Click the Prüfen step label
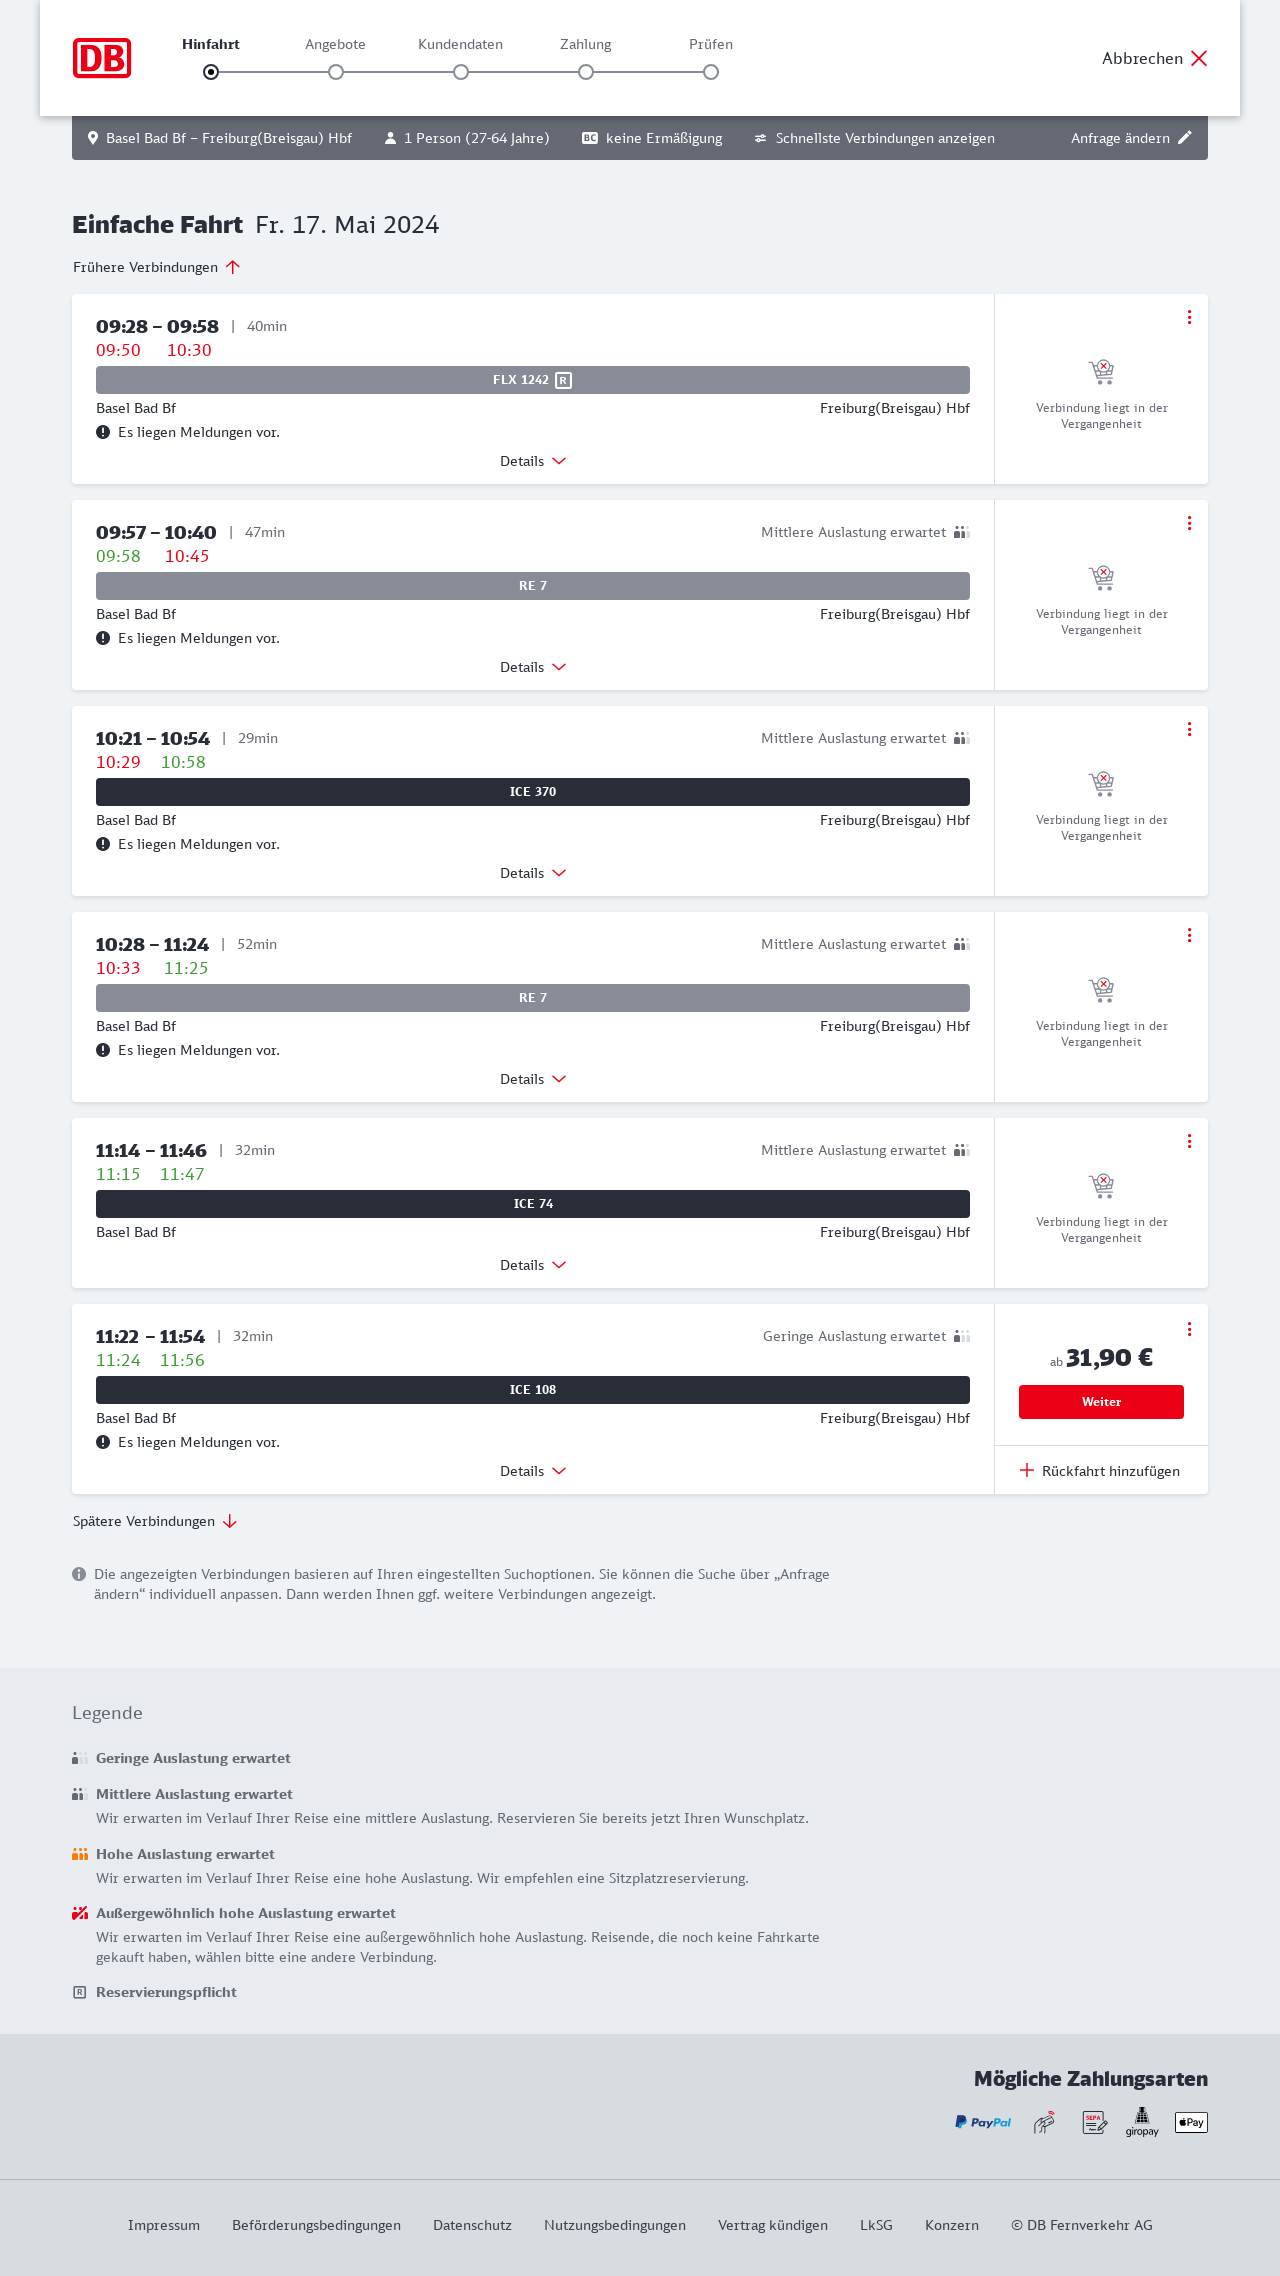Image resolution: width=1280 pixels, height=2276 pixels. [x=711, y=44]
